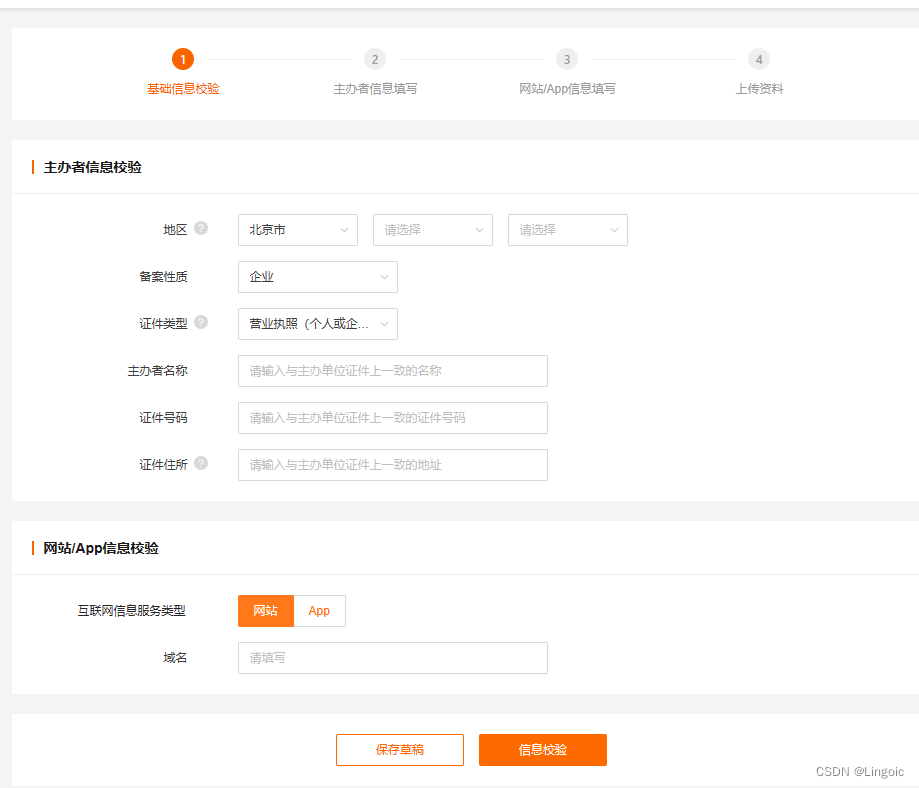The image size is (919, 788).
Task: Switch service type to App
Action: tap(319, 610)
